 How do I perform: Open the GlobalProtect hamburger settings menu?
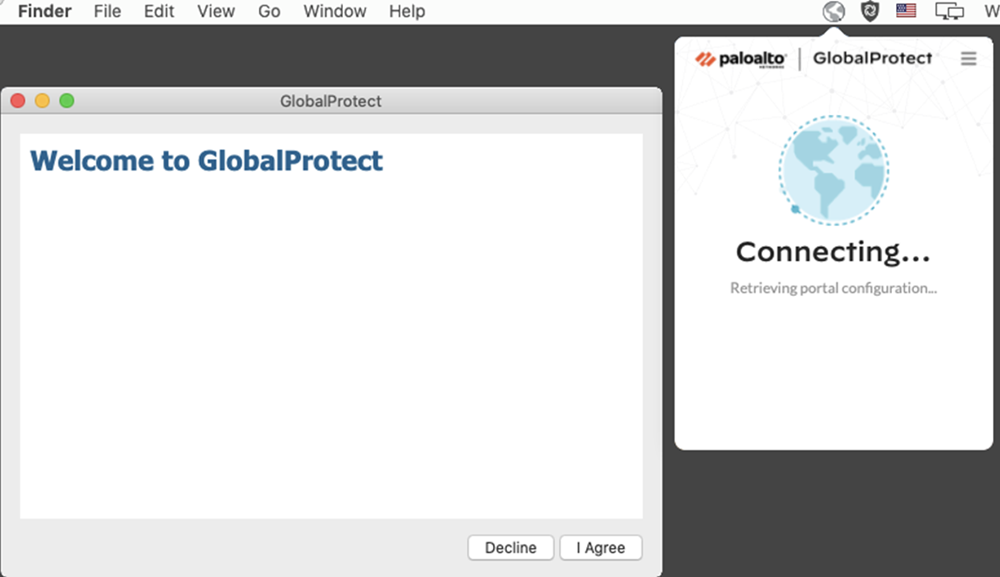click(x=968, y=59)
